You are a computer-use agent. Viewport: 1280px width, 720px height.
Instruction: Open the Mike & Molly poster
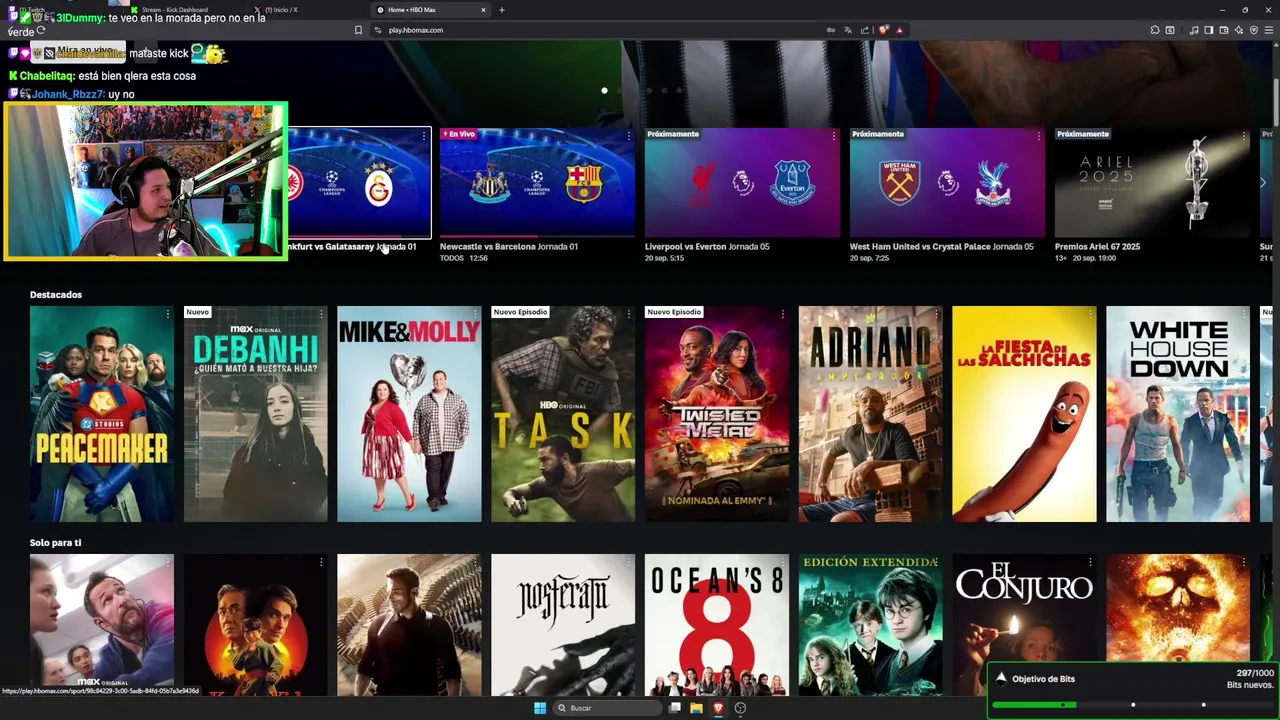(x=409, y=414)
